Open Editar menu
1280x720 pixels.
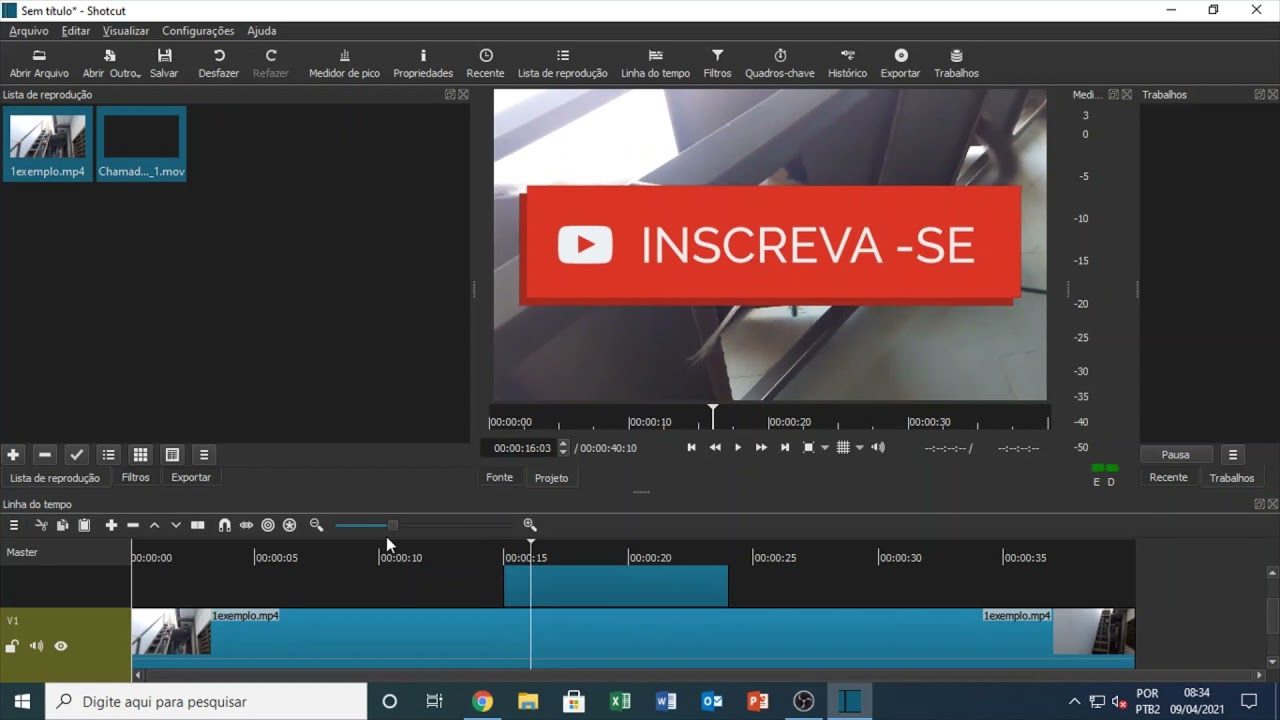[x=76, y=31]
